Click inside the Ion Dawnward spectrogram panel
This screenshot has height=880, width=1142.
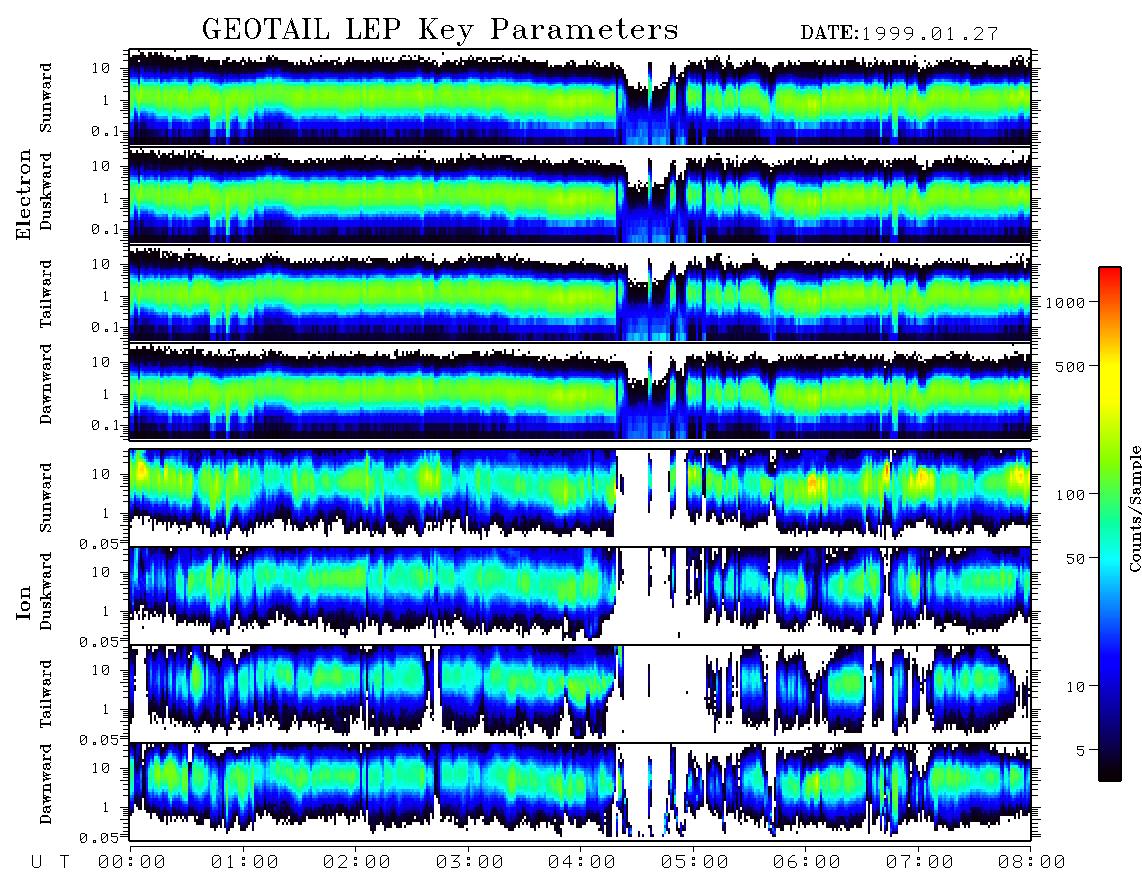click(580, 792)
